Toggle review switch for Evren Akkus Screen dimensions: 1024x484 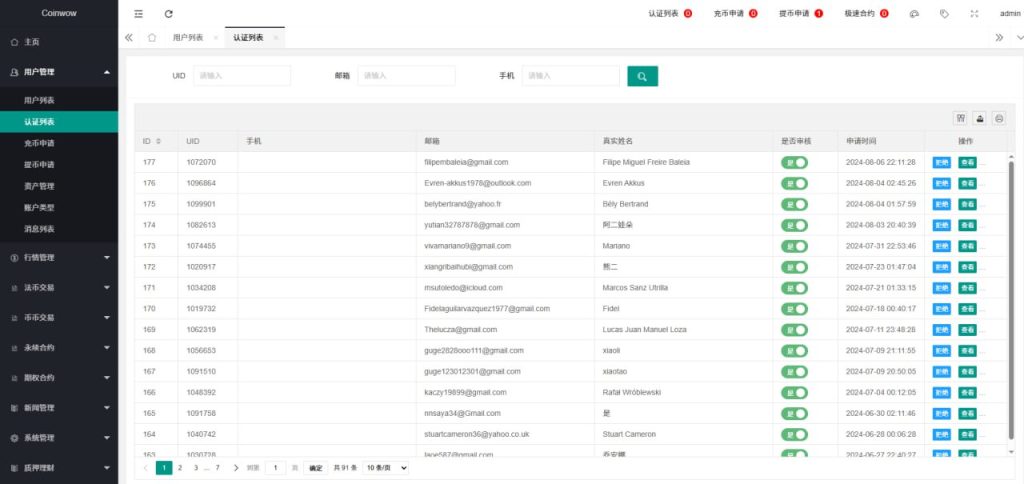click(x=794, y=184)
